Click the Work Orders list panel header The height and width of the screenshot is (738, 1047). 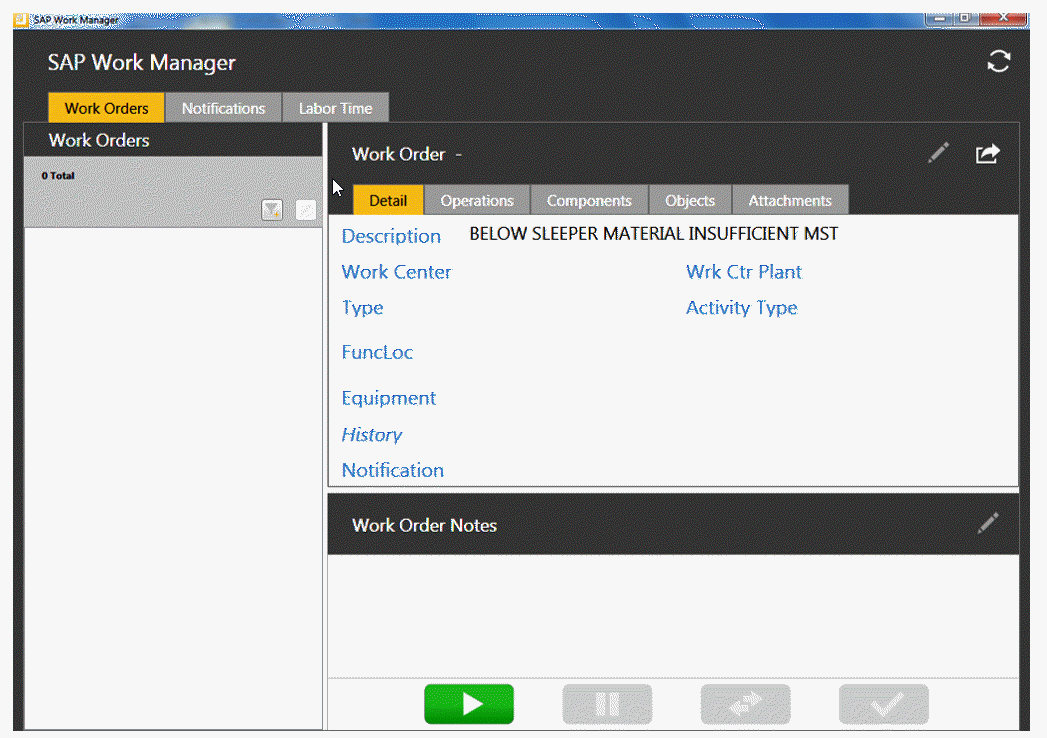coord(173,140)
